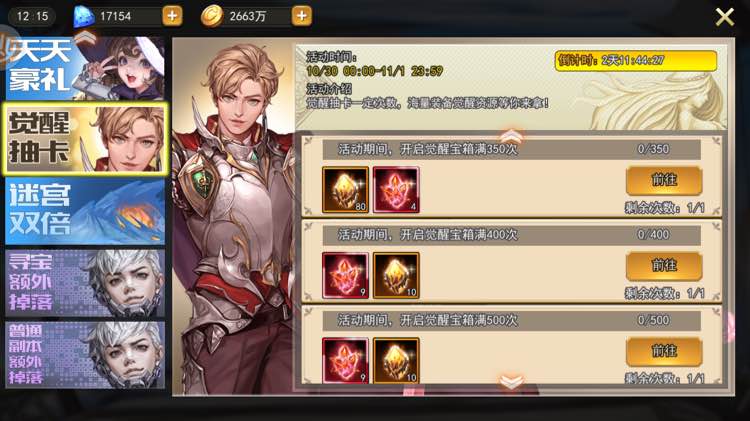The image size is (750, 421).
Task: Select the red crystal reward marked 4
Action: pos(396,189)
